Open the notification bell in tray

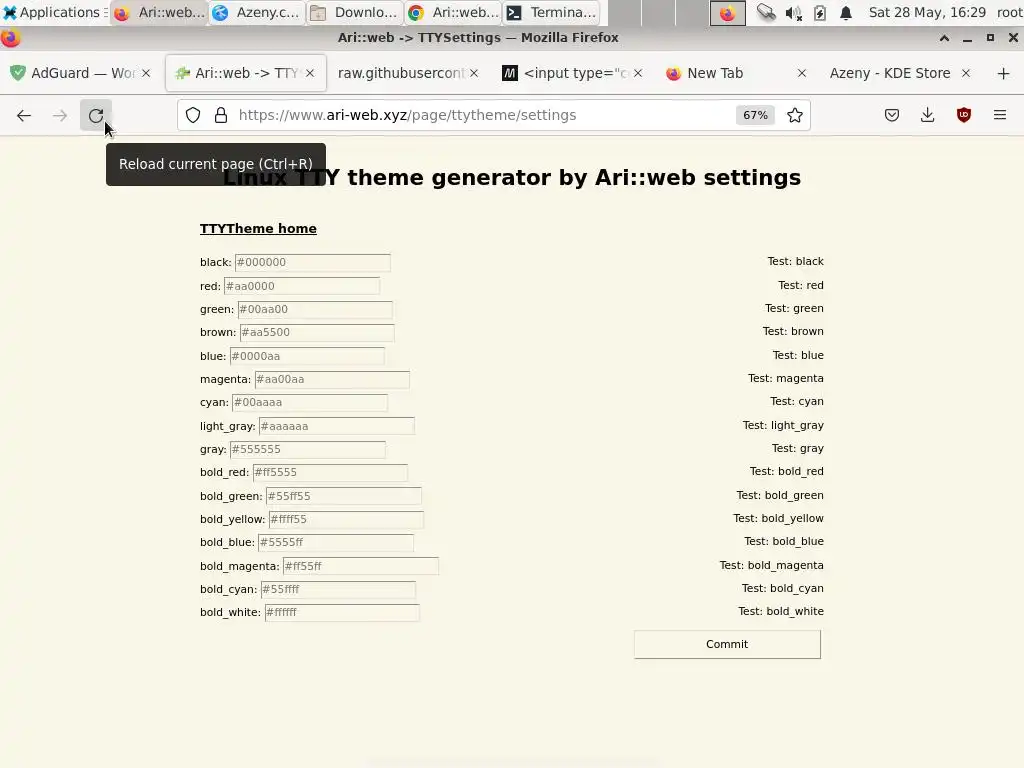point(846,12)
